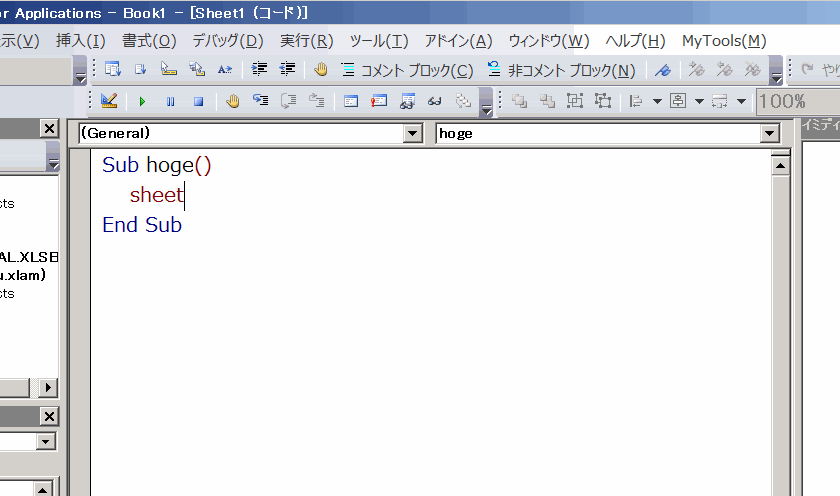The height and width of the screenshot is (496, 840).
Task: Toggle bookmark with the blue flag icon
Action: pos(663,70)
